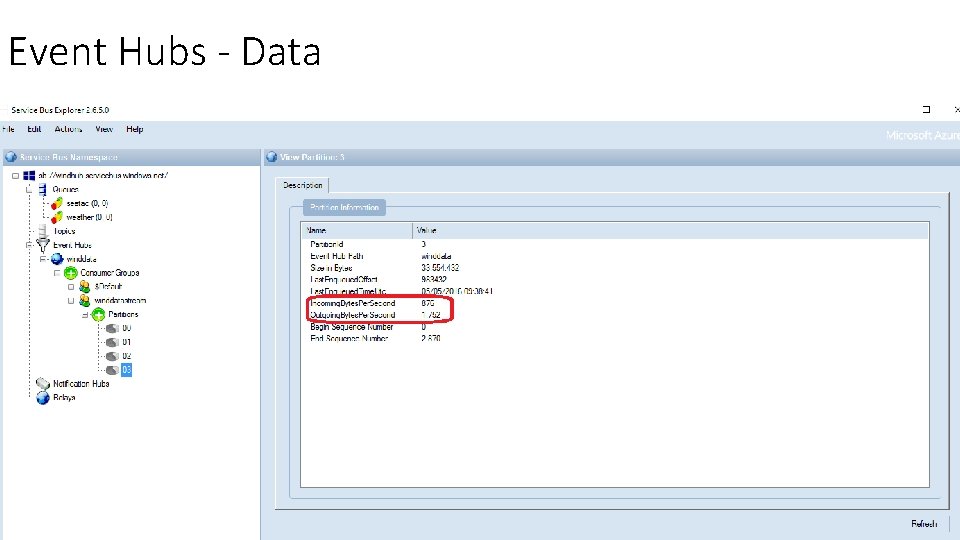Click the $Default consumer group users icon
Viewport: 960px width, 540px height.
pyautogui.click(x=84, y=287)
